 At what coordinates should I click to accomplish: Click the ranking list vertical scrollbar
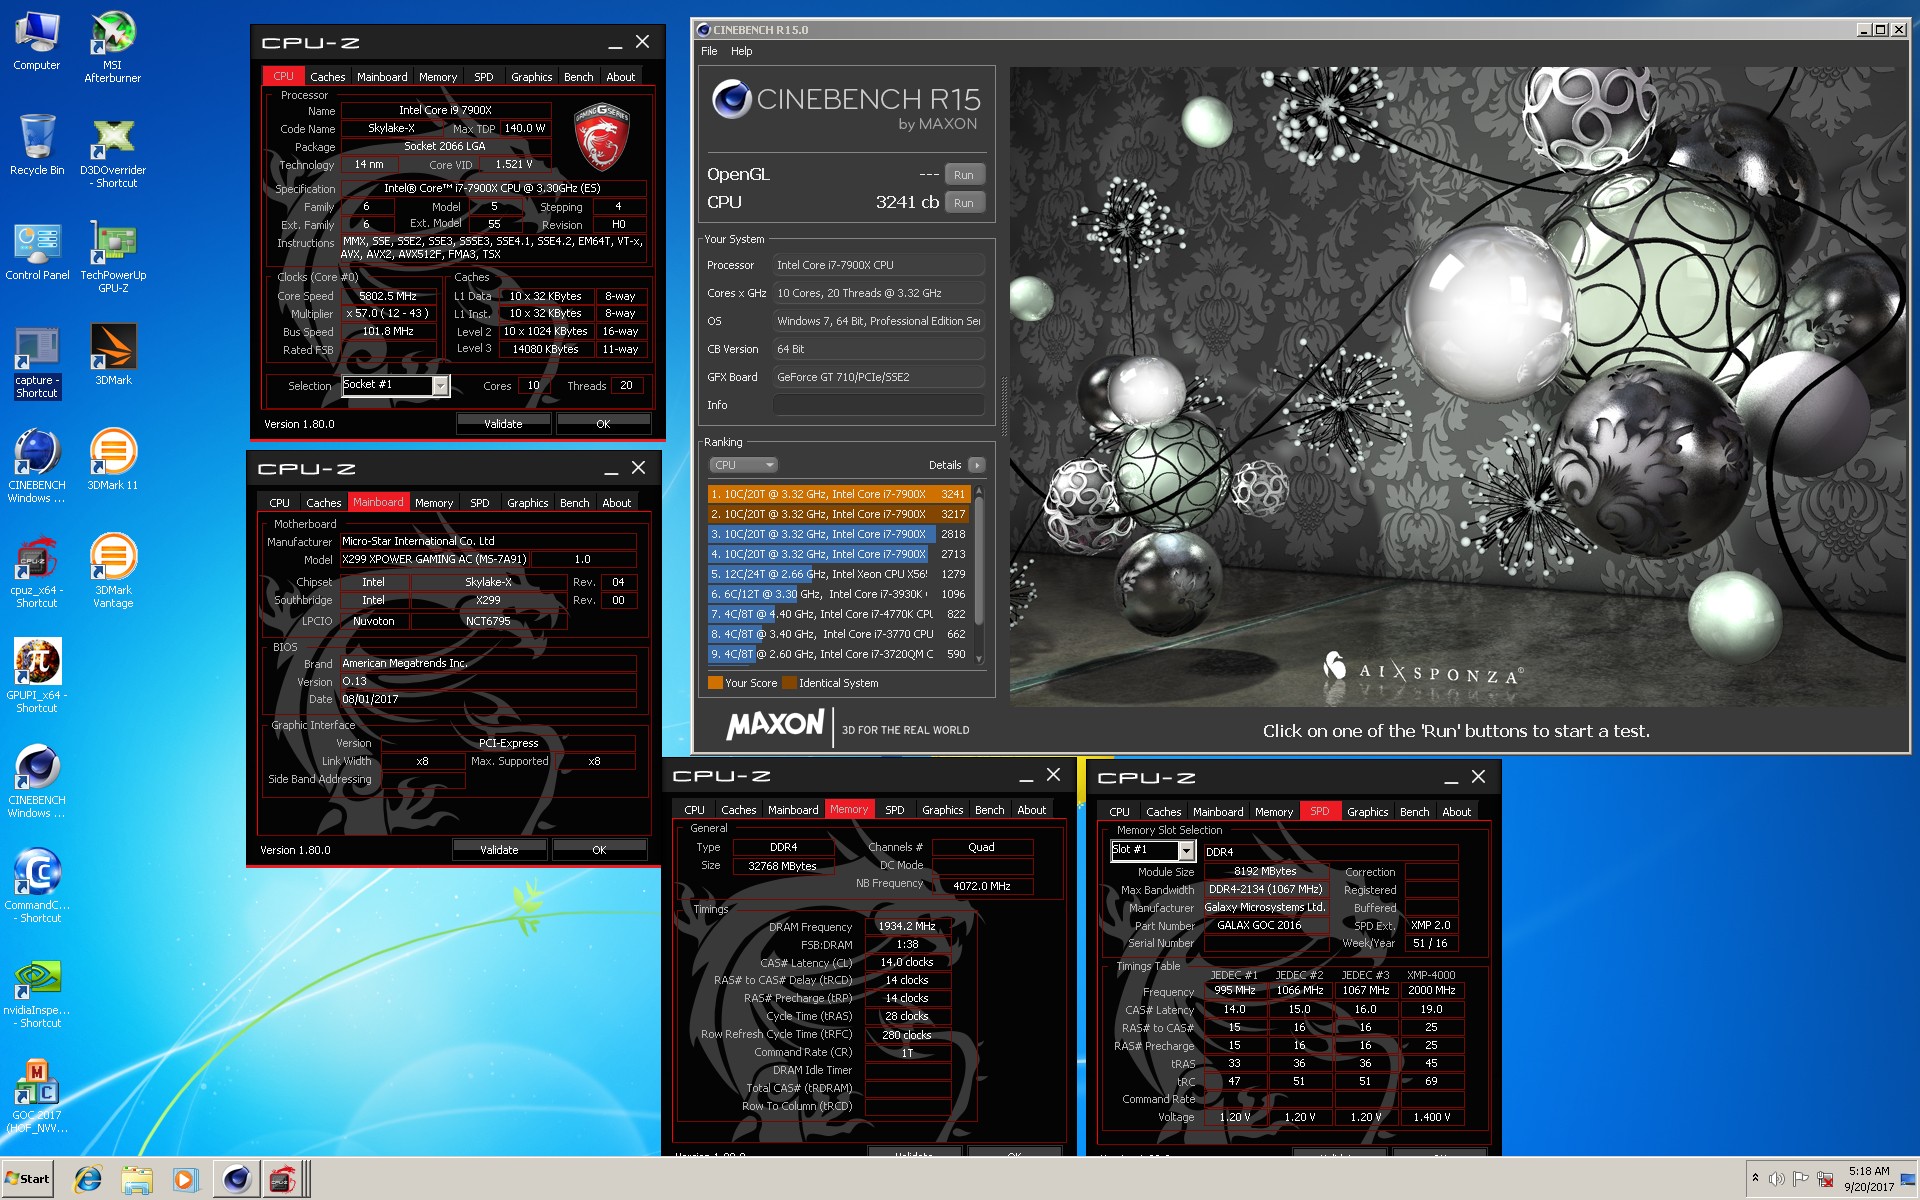[979, 575]
